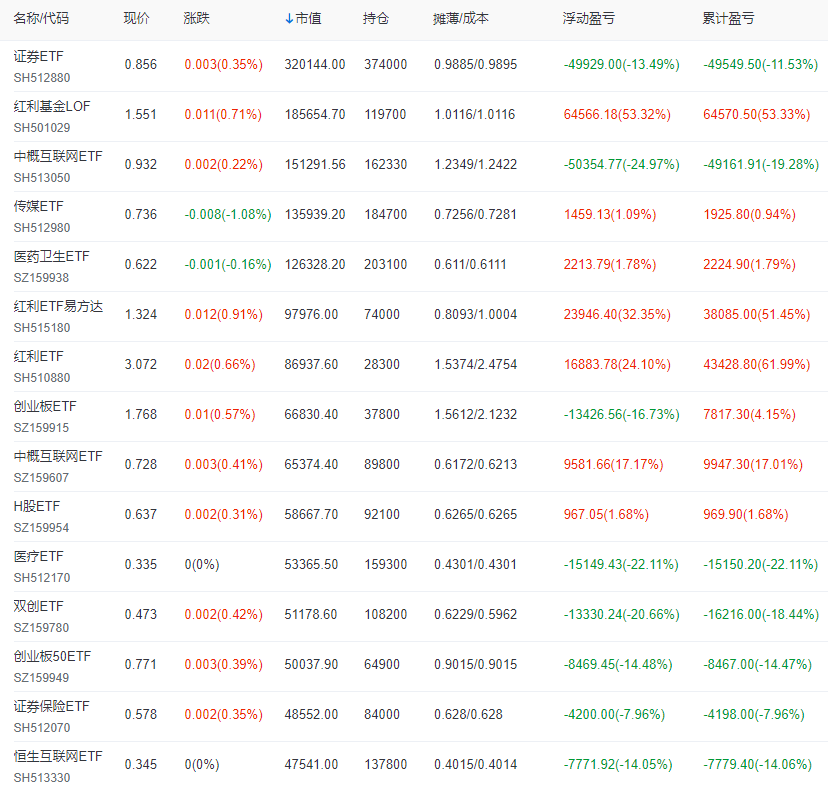828x788 pixels.
Task: Select floating profit 23946.40(32.35%)
Action: tap(617, 315)
